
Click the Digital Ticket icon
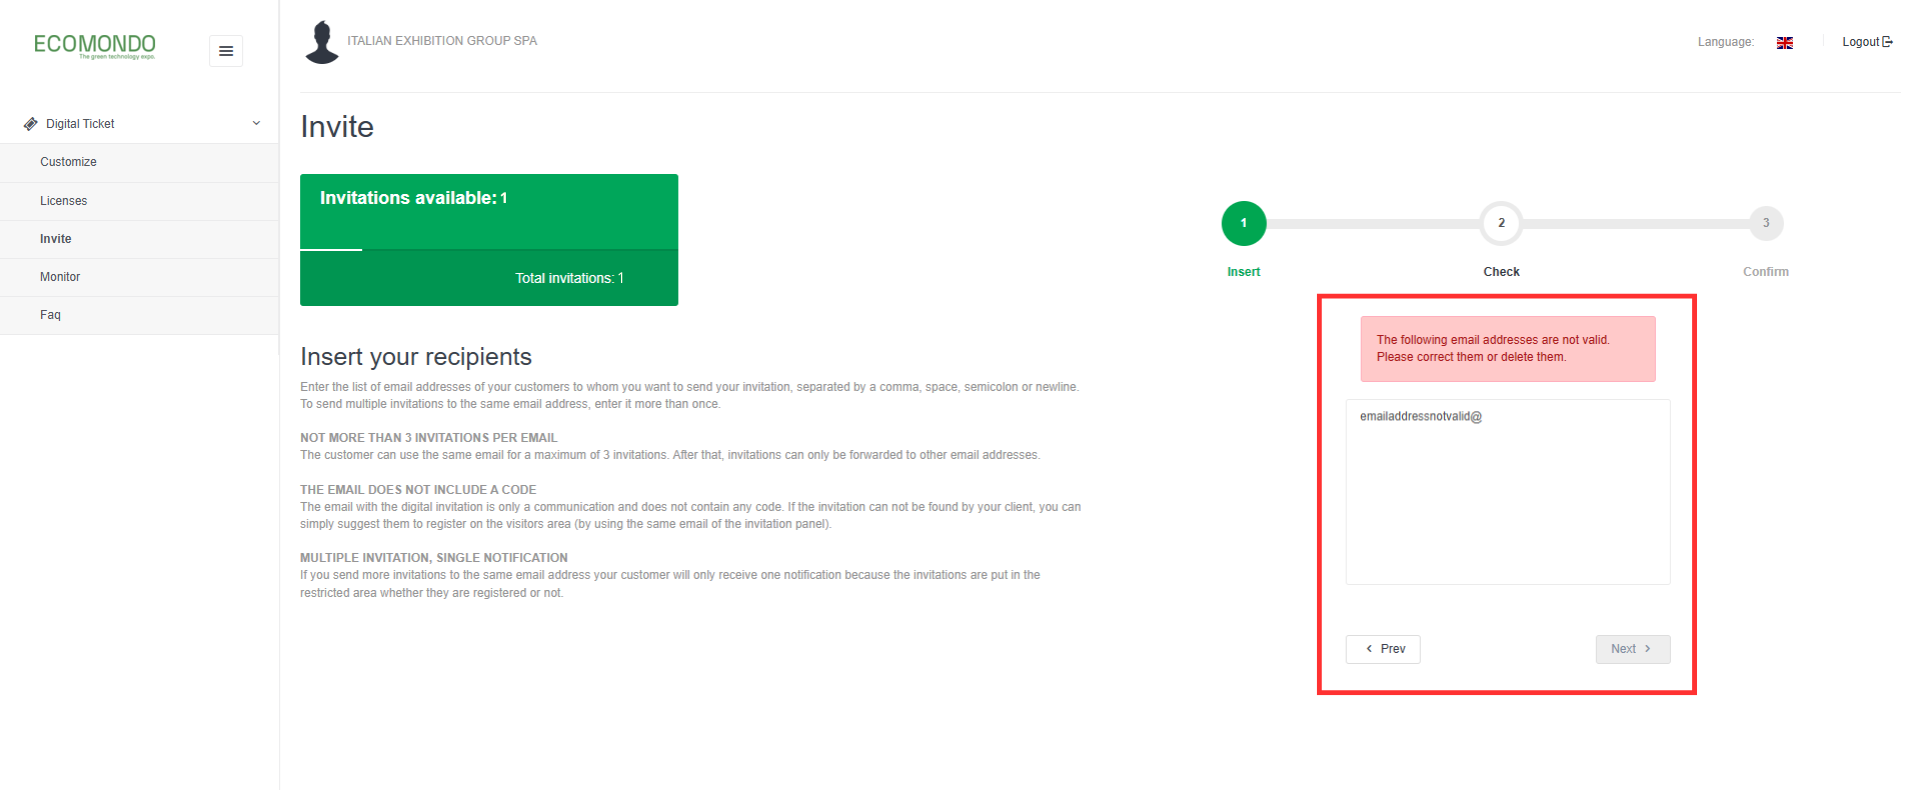pos(31,124)
